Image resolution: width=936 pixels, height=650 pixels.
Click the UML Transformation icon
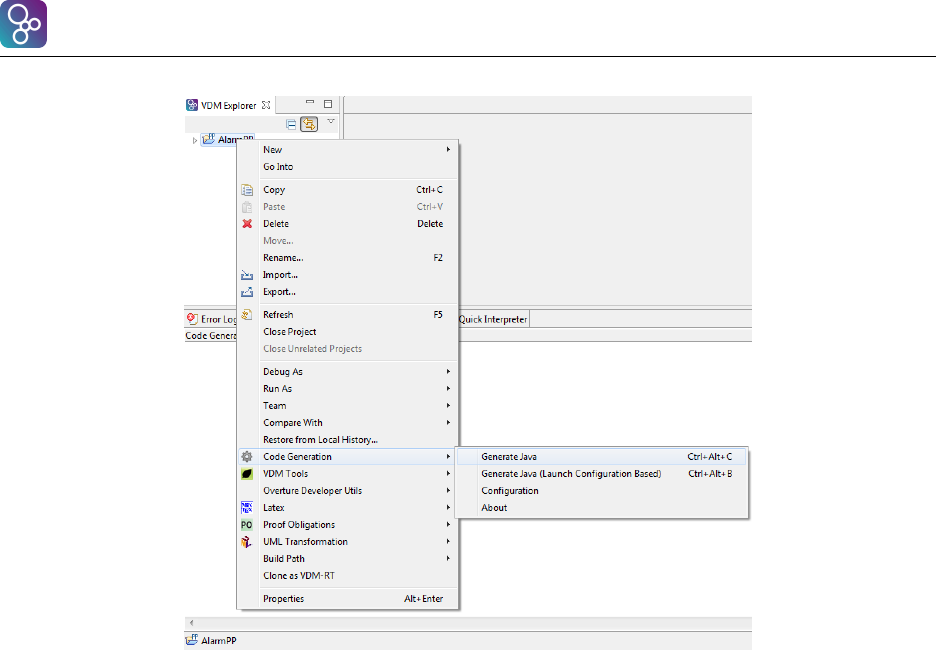point(247,542)
